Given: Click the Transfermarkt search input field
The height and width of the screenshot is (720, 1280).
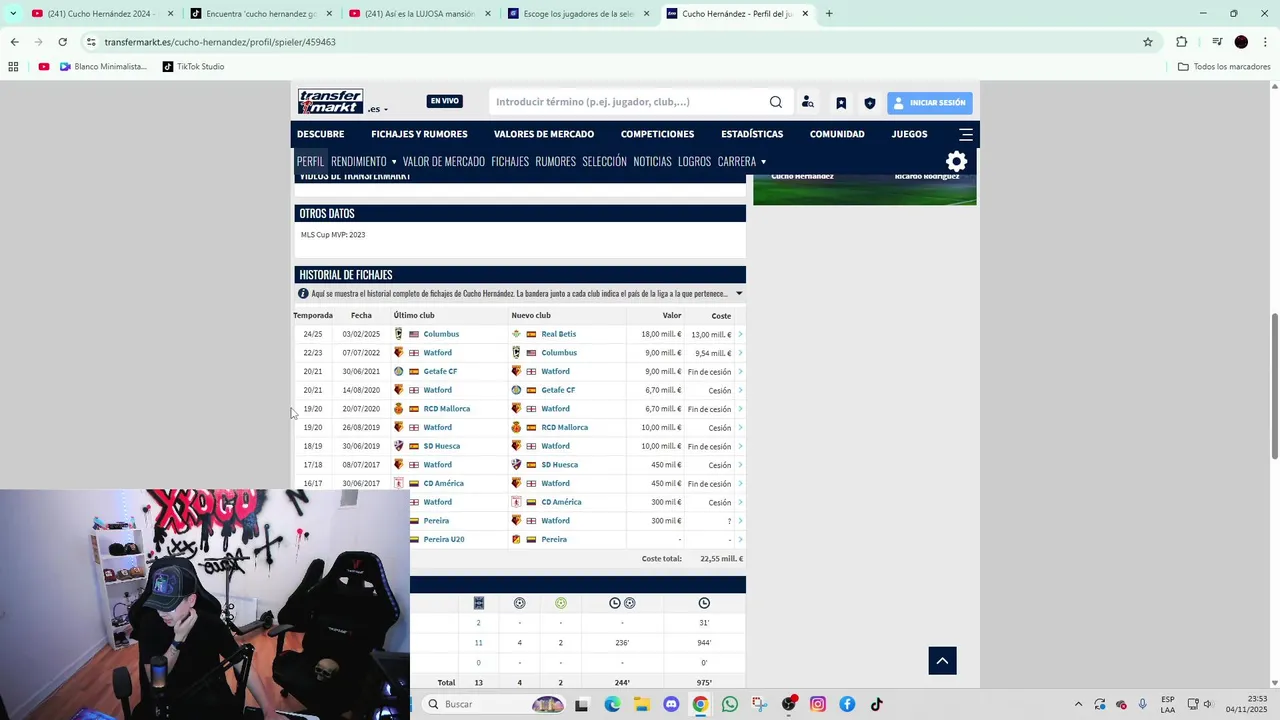Looking at the screenshot, I should (627, 102).
